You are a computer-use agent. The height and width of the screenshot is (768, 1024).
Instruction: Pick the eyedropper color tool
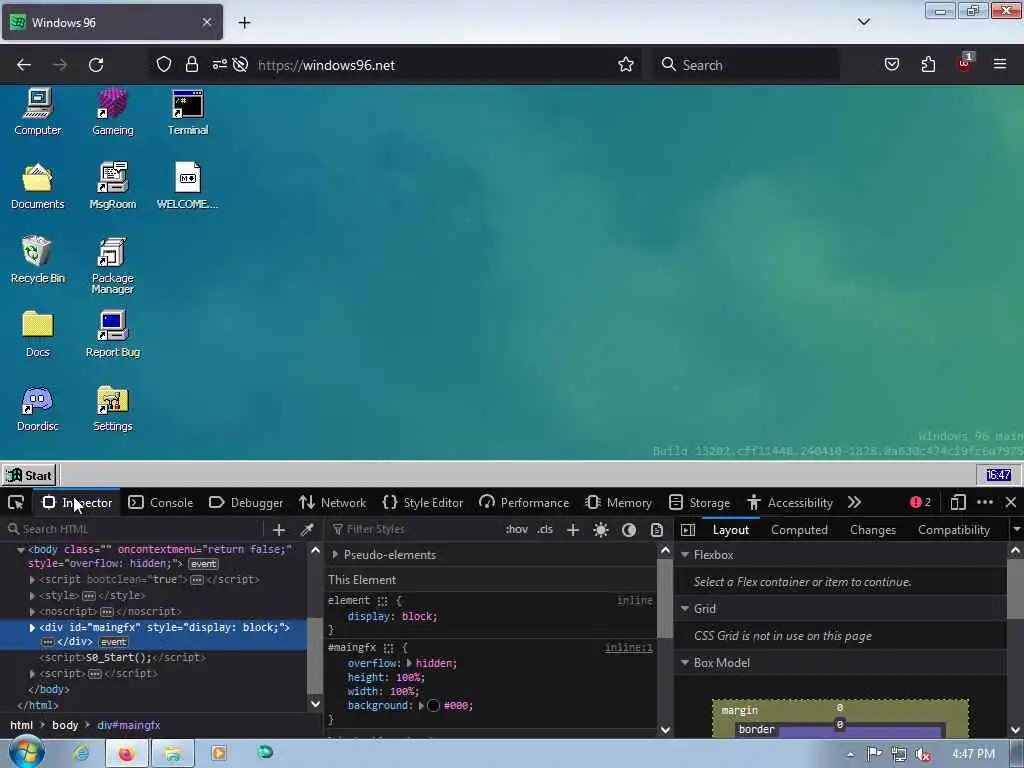pyautogui.click(x=307, y=529)
